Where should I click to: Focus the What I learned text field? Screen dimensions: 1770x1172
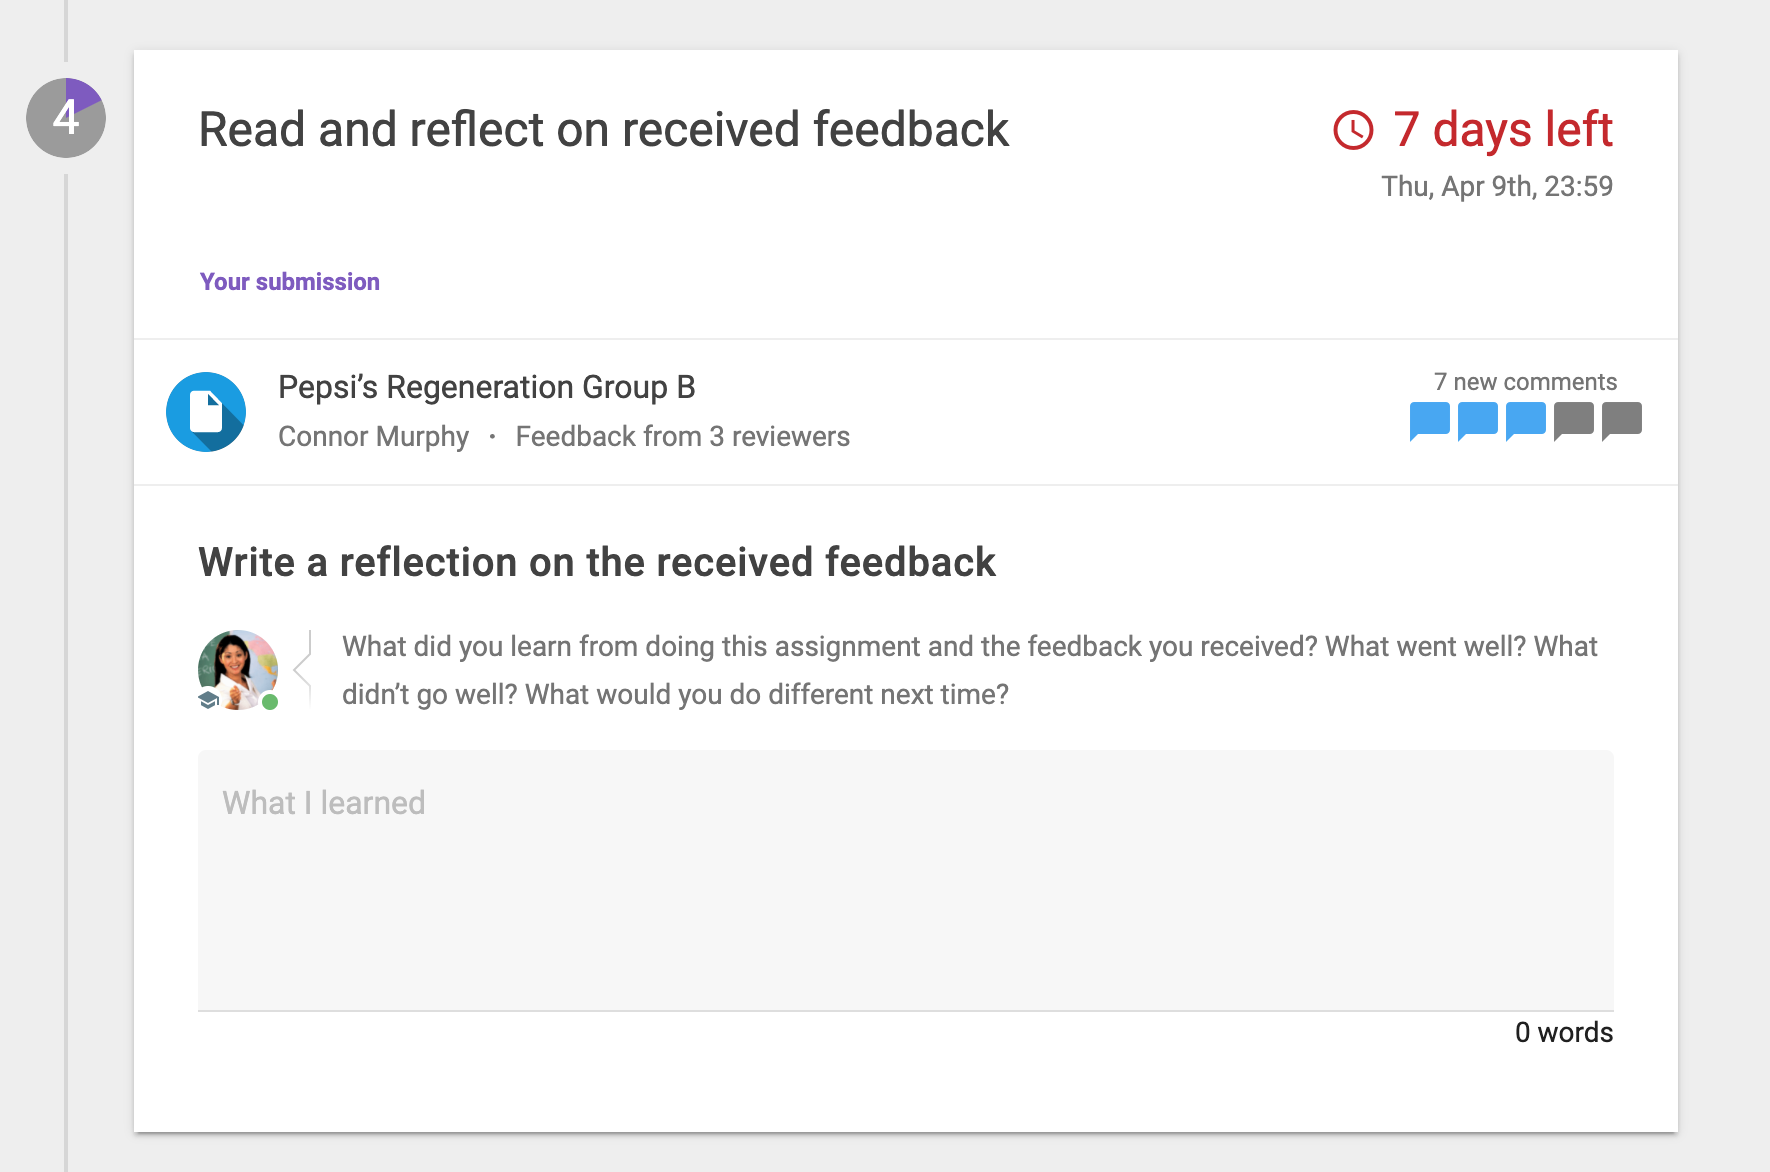coord(905,880)
